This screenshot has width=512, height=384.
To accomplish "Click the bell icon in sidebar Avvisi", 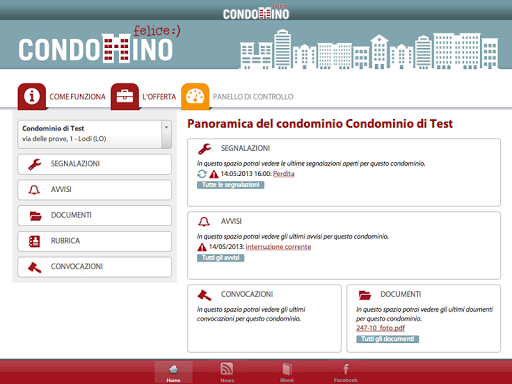I will point(34,190).
